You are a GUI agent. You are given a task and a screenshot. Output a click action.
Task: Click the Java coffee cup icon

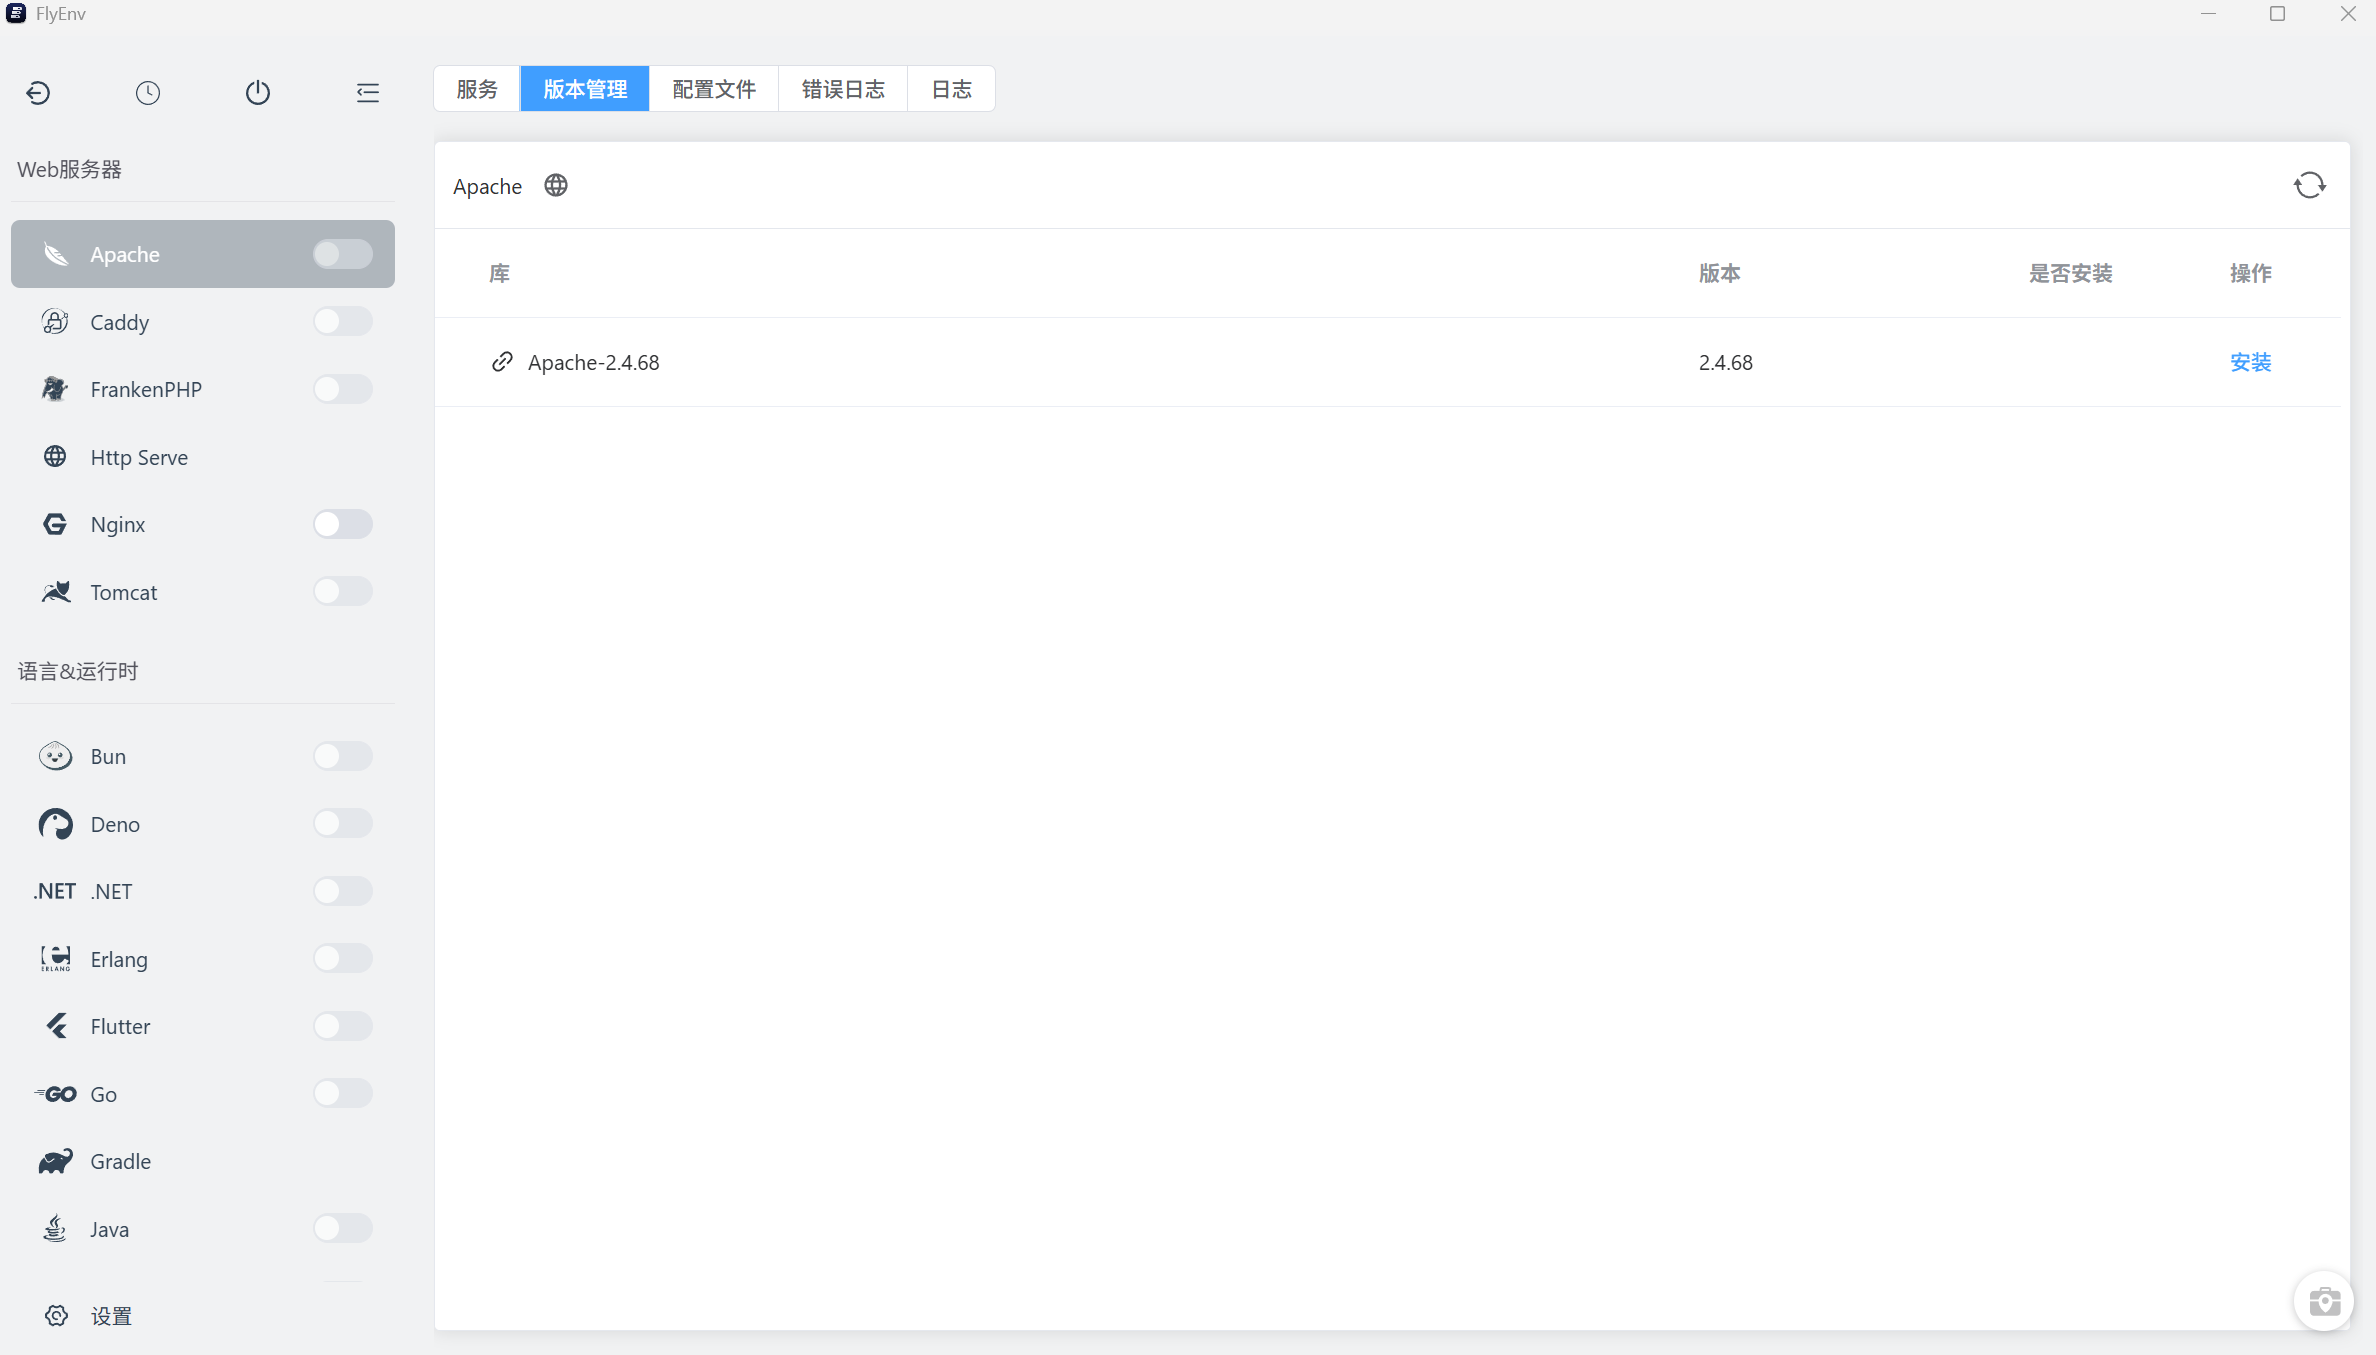[x=56, y=1229]
